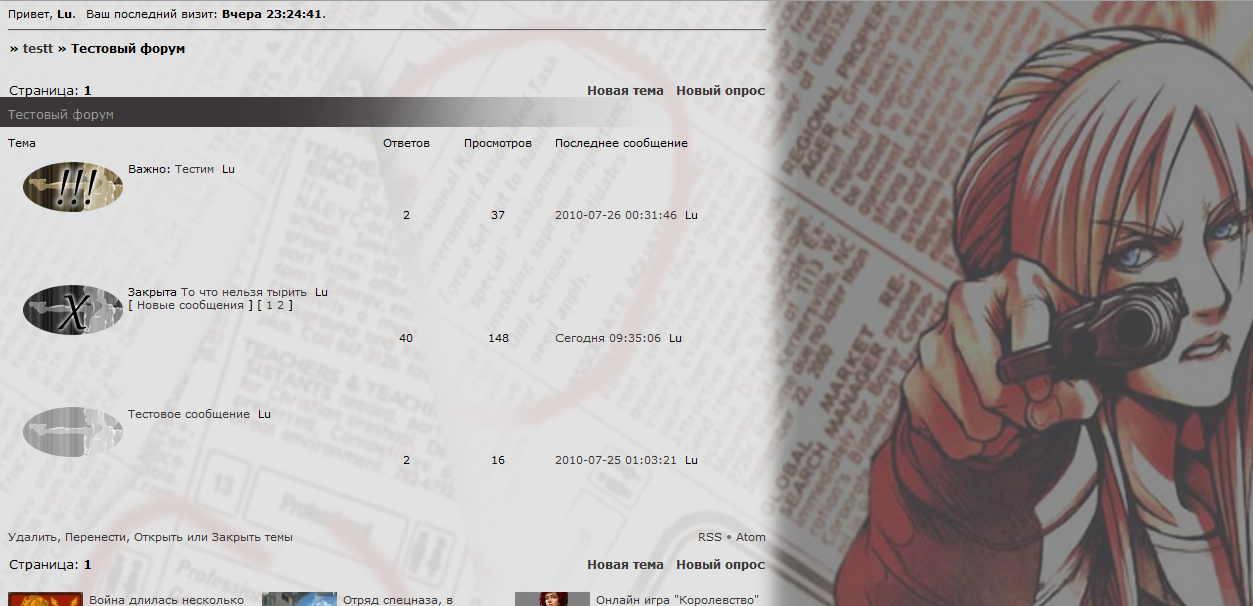1253x606 pixels.
Task: Click the Тестовый форум breadcrumb title
Action: [128, 48]
